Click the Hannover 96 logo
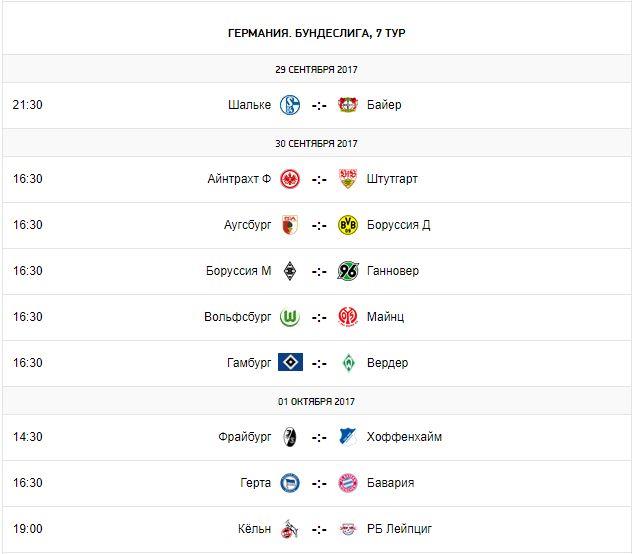This screenshot has width=633, height=554. 348,271
